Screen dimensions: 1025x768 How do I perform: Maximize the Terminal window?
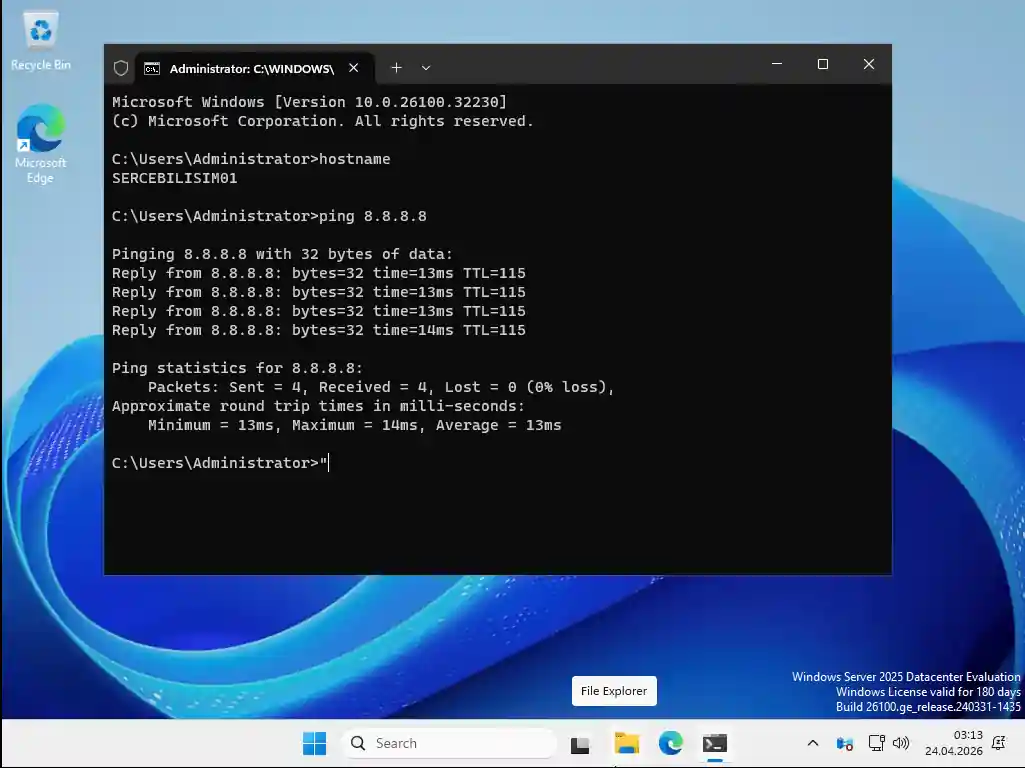click(823, 64)
